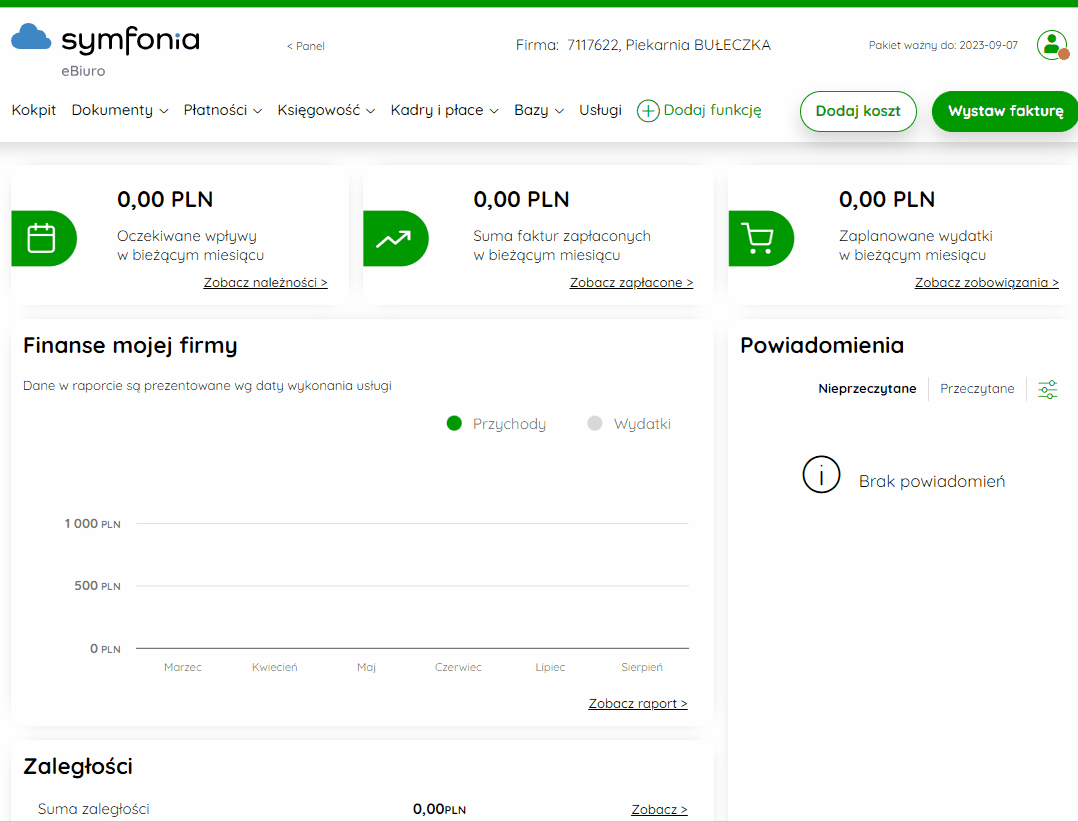The height and width of the screenshot is (822, 1078).
Task: Expand the Kadry i płace dropdown menu
Action: 444,110
